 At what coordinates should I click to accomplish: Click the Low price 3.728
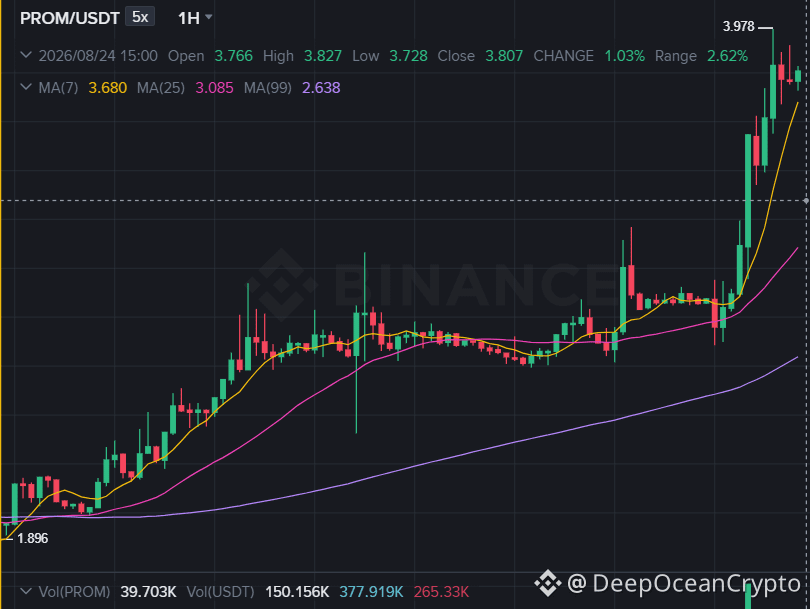pyautogui.click(x=408, y=56)
